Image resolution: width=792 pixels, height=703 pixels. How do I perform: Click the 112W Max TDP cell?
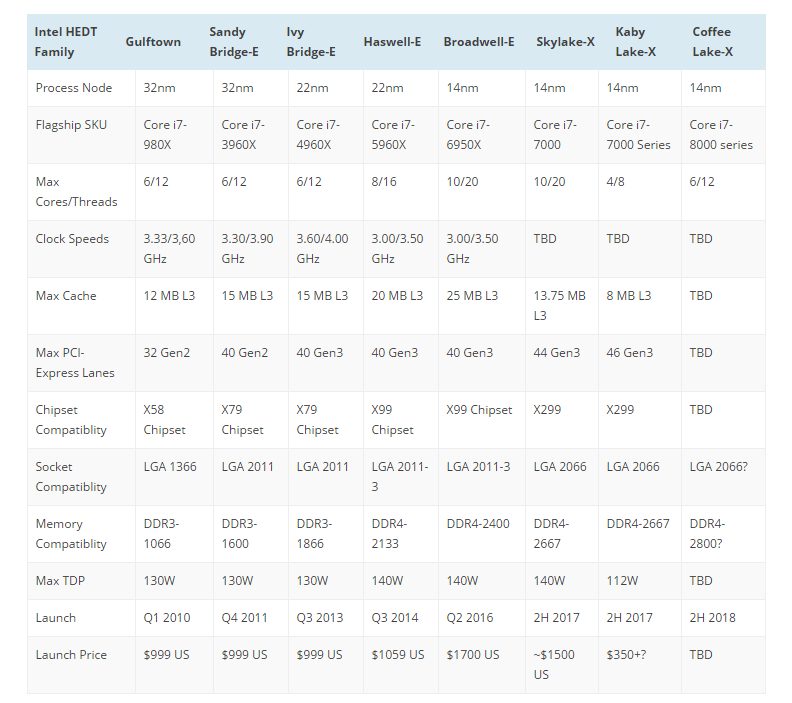pos(625,581)
